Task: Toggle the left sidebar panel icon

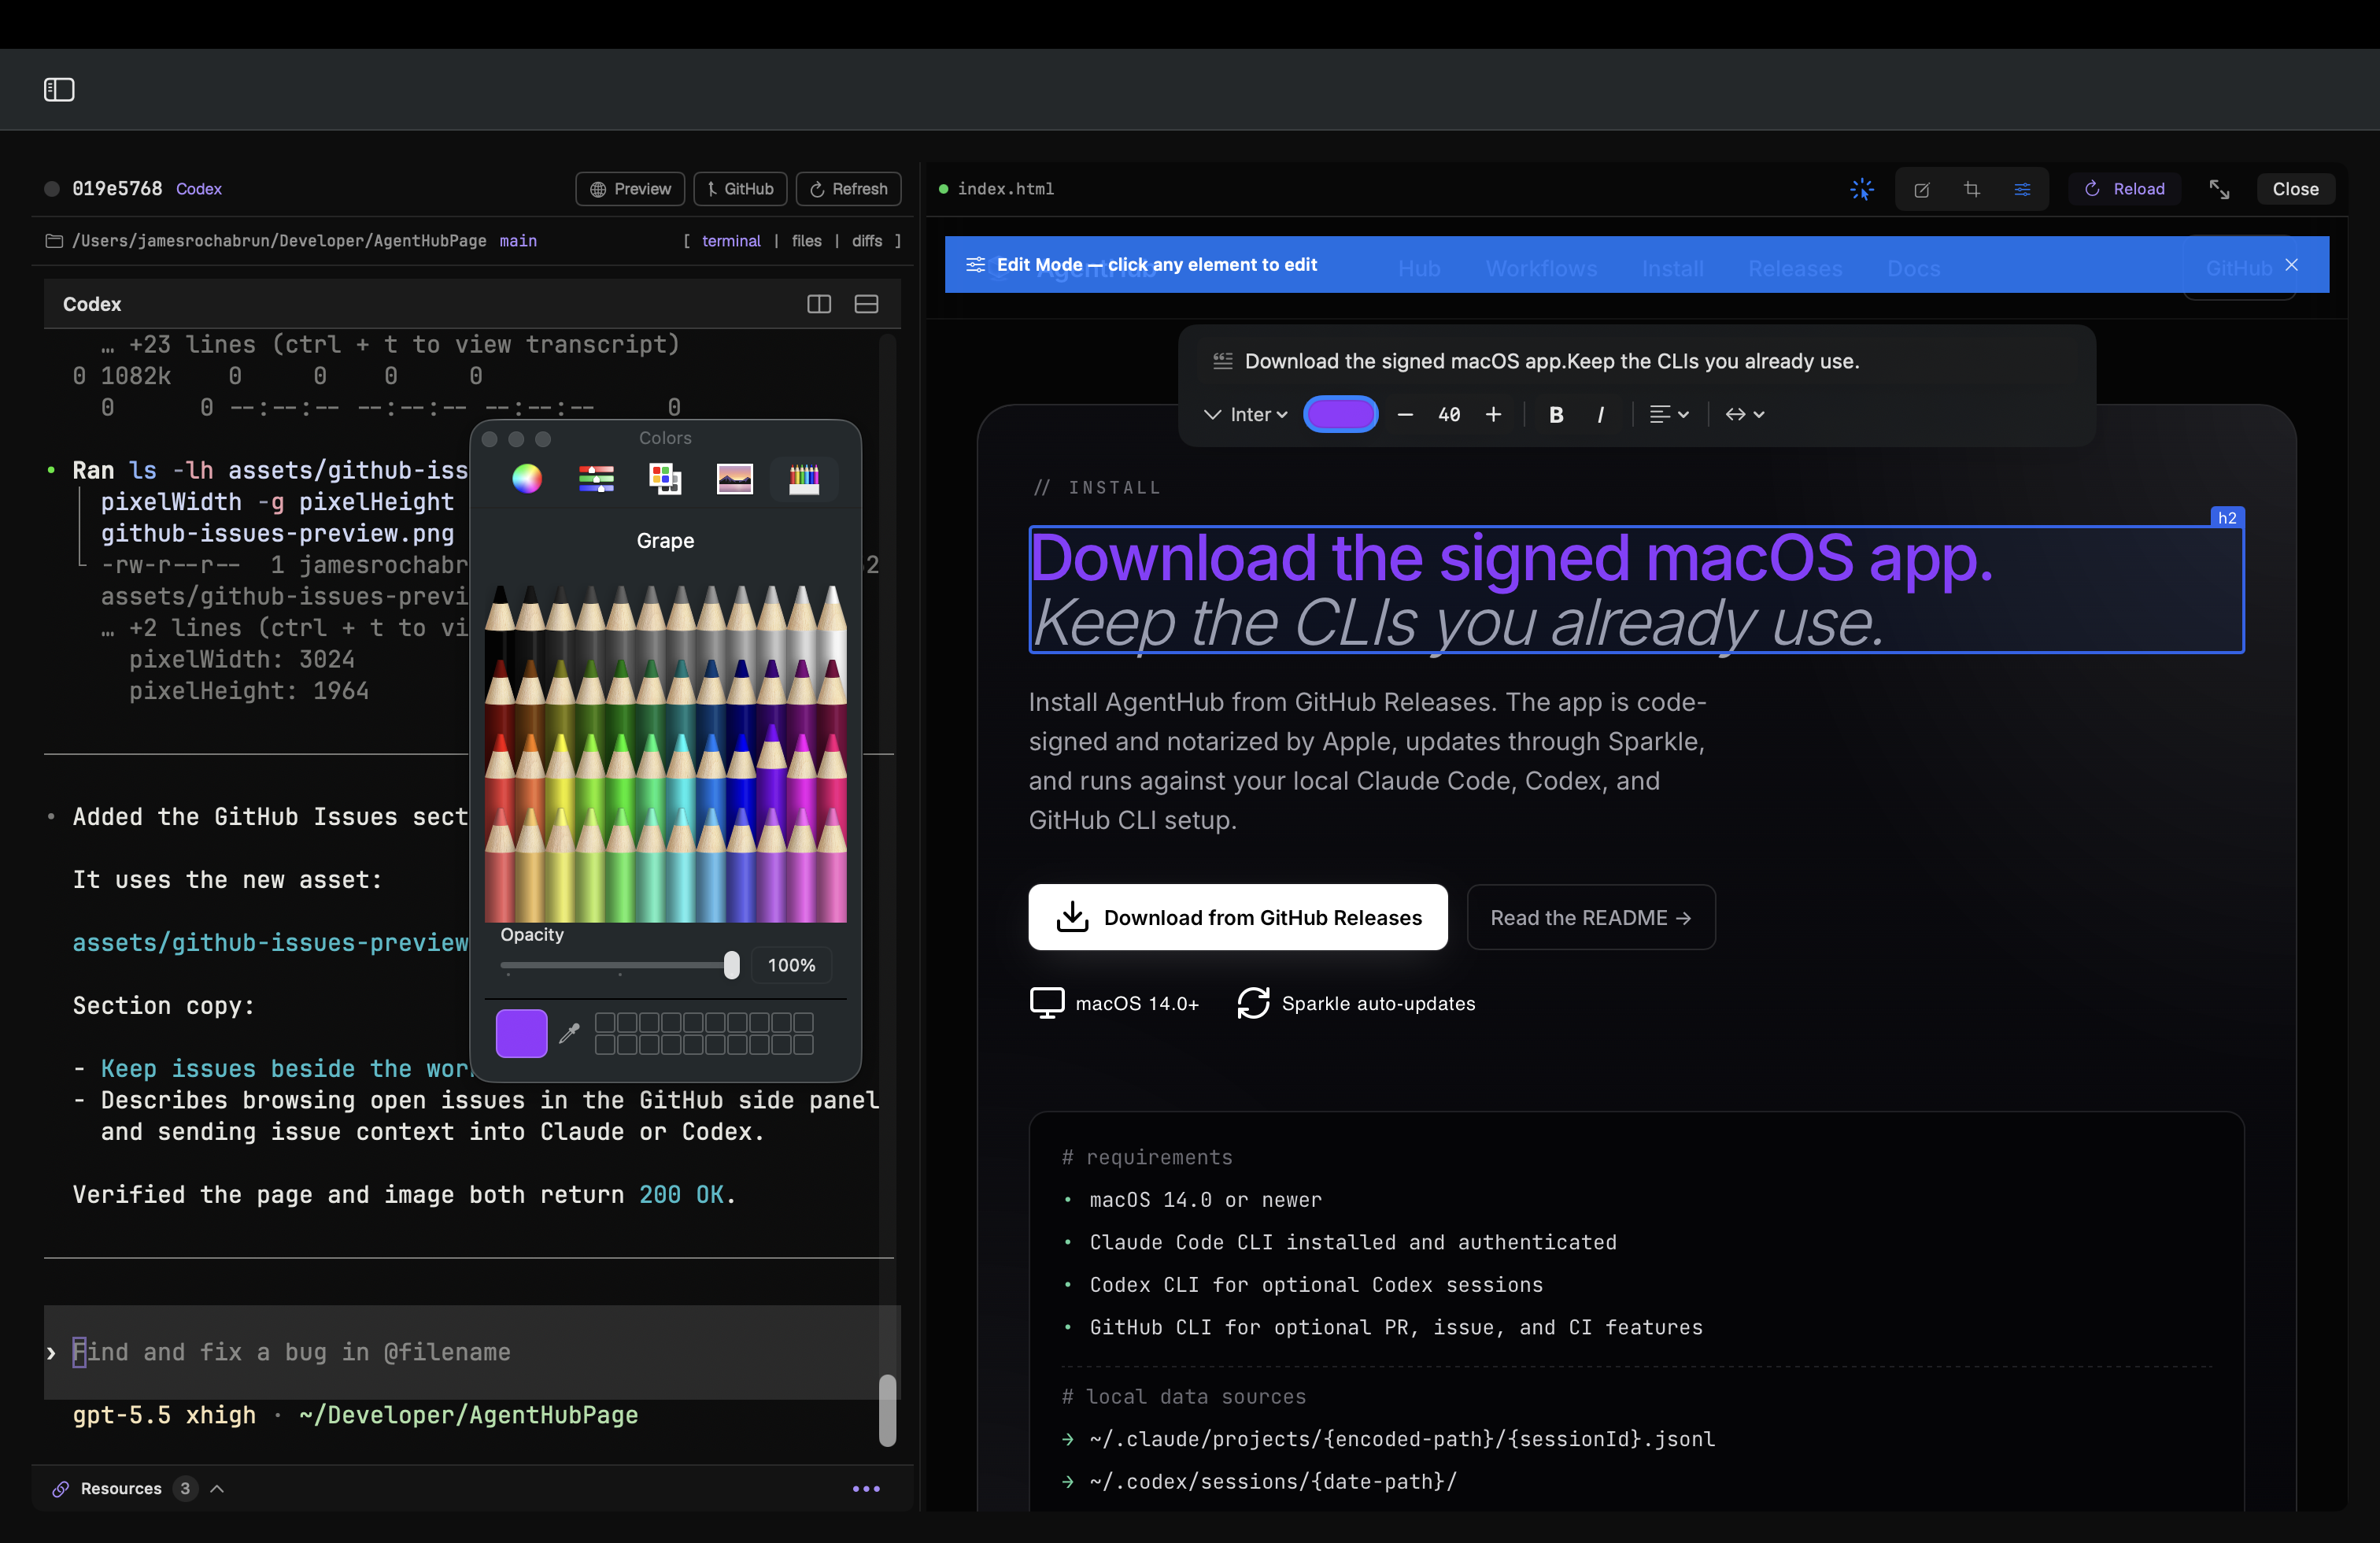Action: click(x=59, y=90)
